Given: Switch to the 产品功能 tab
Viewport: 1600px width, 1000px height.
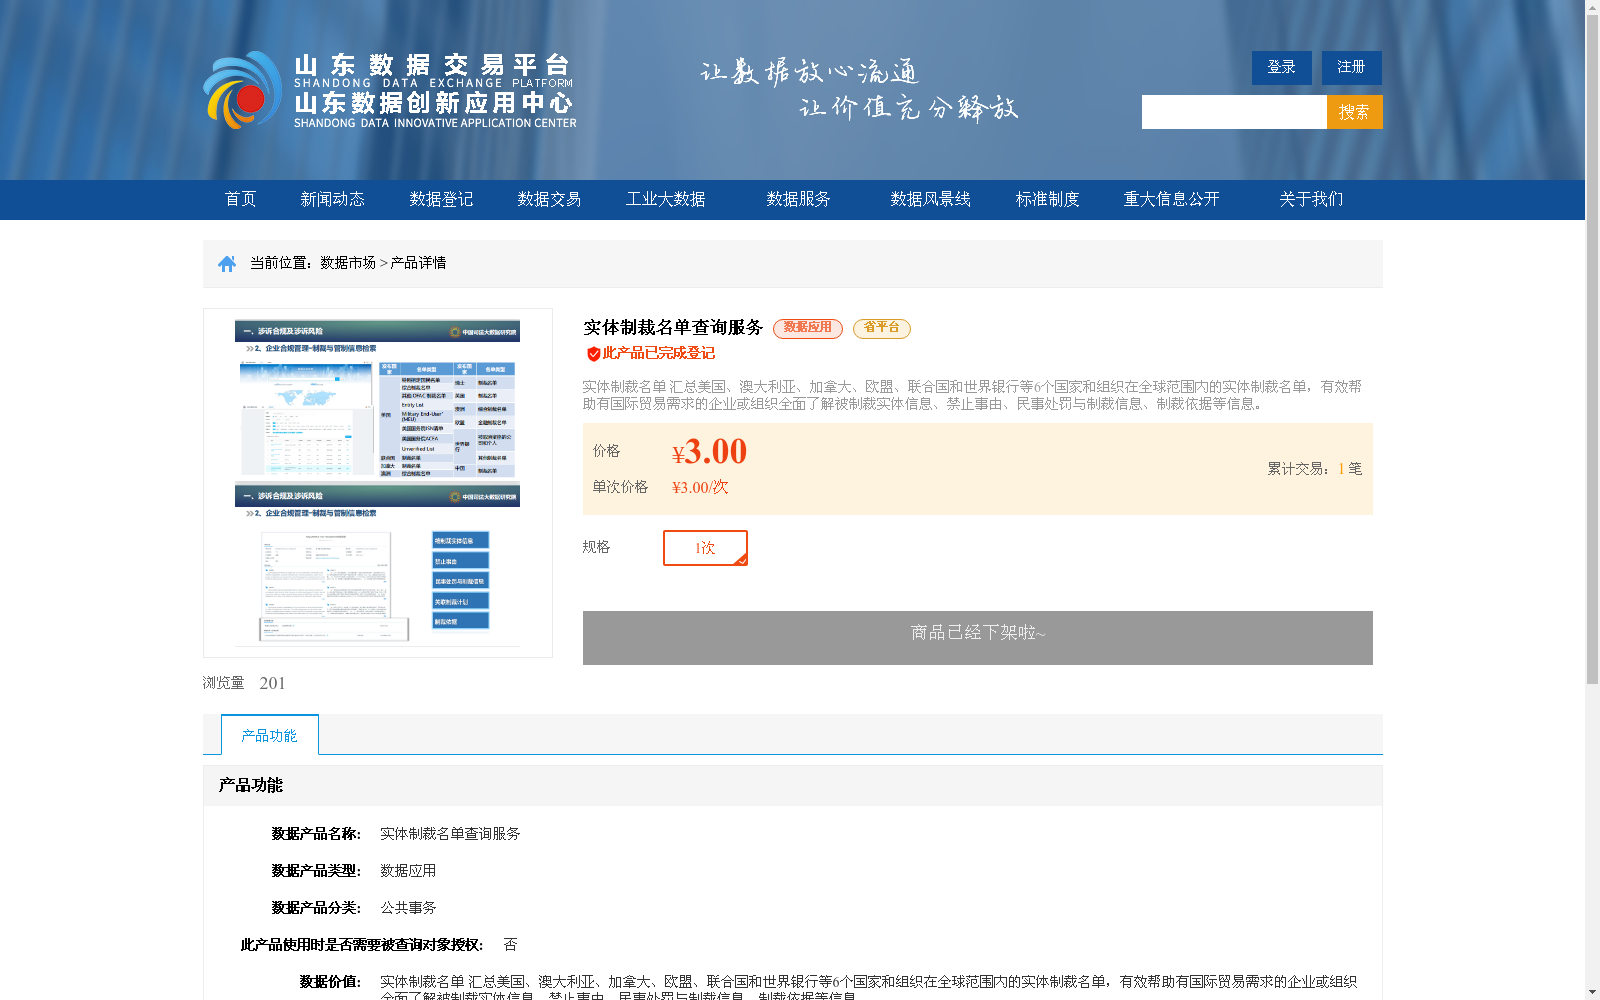Looking at the screenshot, I should tap(270, 735).
